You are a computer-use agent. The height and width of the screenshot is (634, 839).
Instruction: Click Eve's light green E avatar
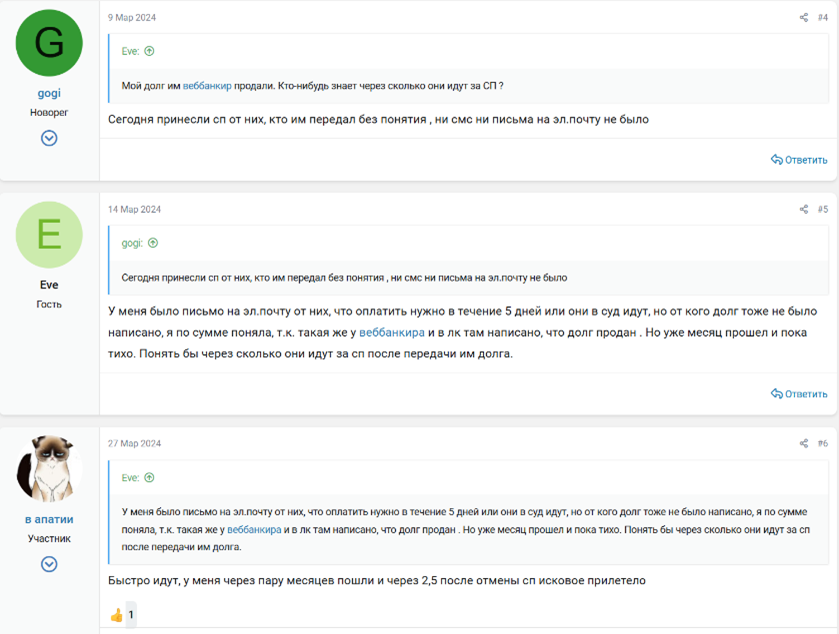49,235
